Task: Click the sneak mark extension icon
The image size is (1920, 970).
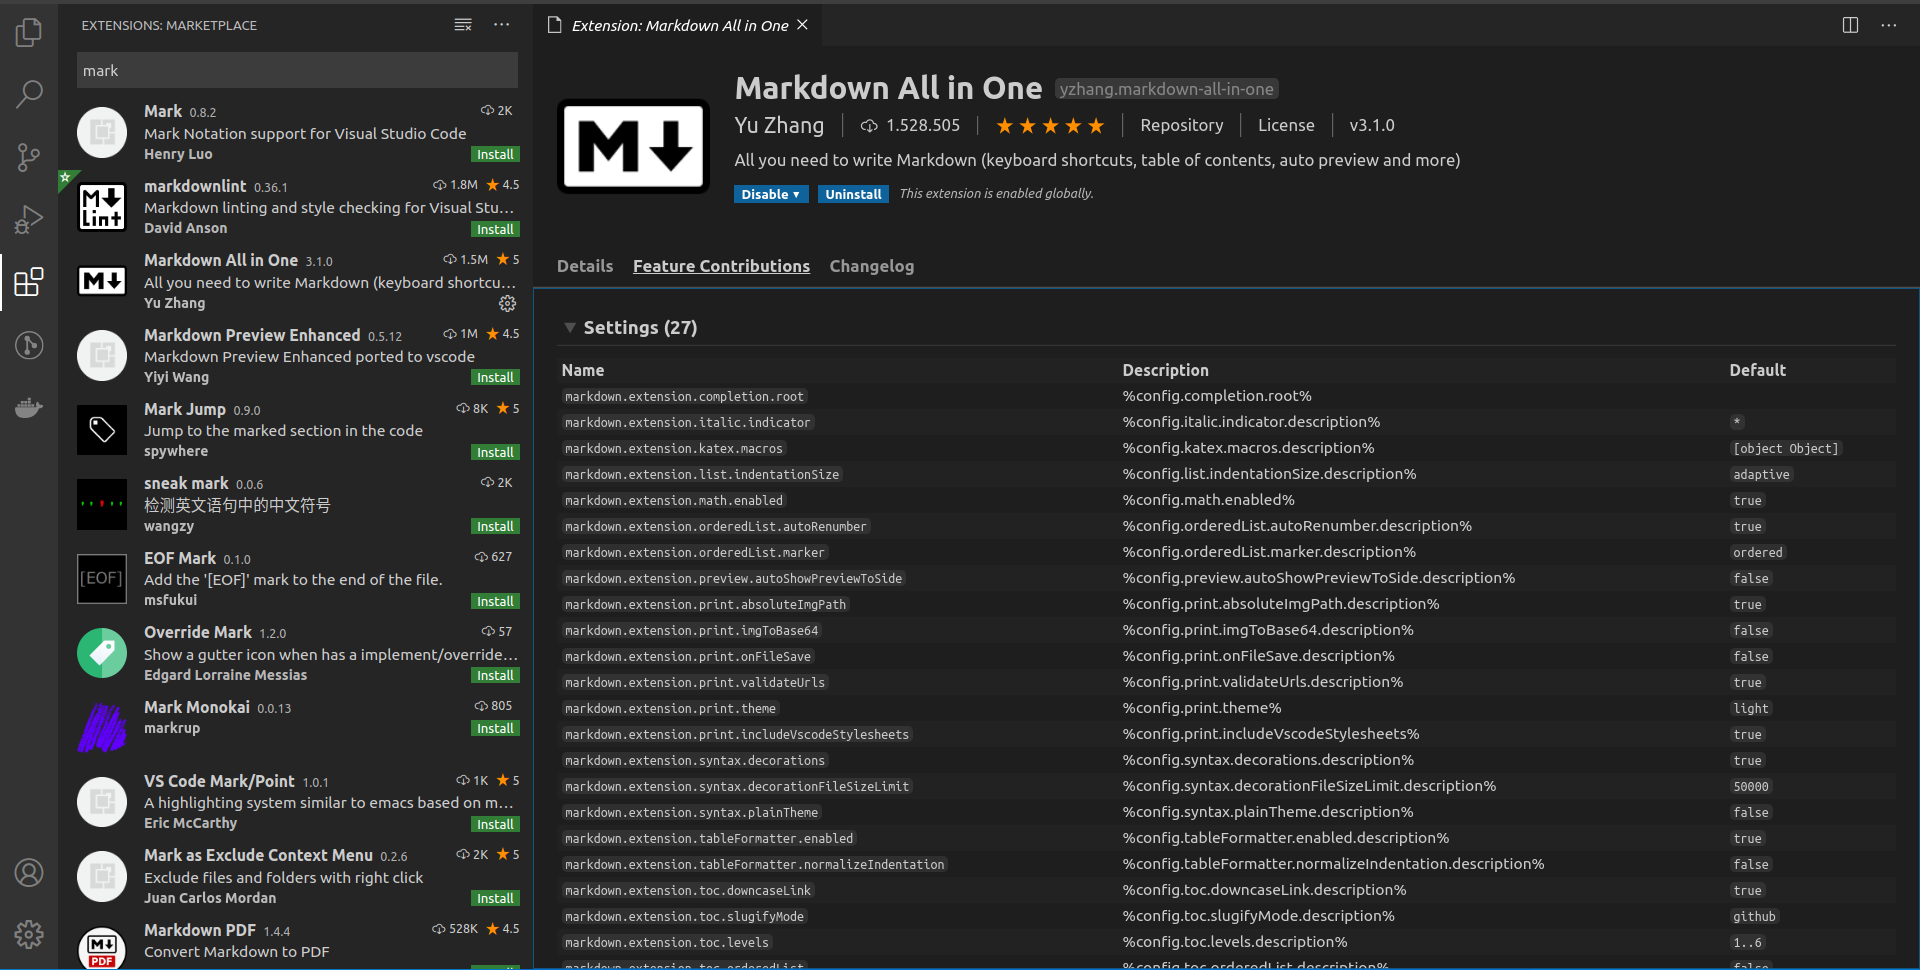Action: point(102,504)
